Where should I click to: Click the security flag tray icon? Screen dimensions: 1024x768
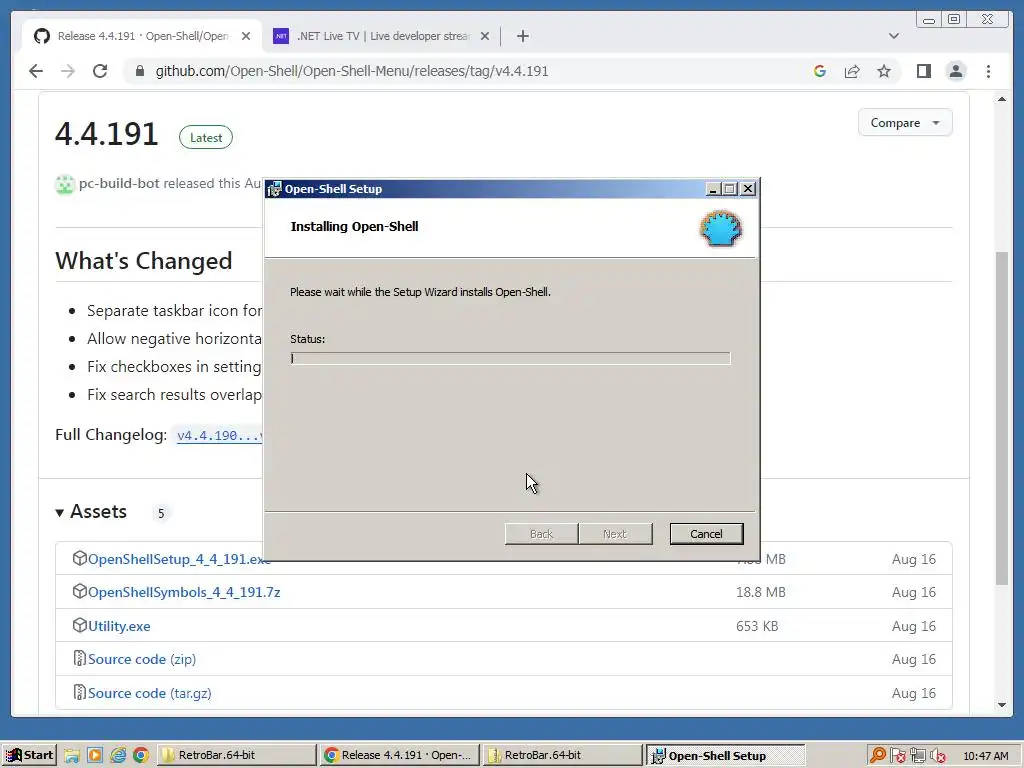898,756
